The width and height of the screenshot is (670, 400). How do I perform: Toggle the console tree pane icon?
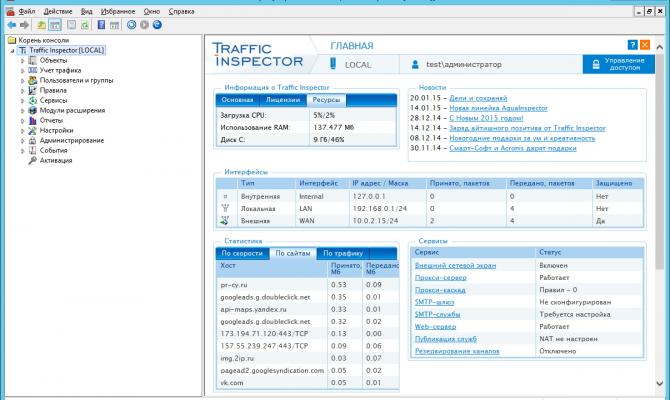pyautogui.click(x=55, y=25)
